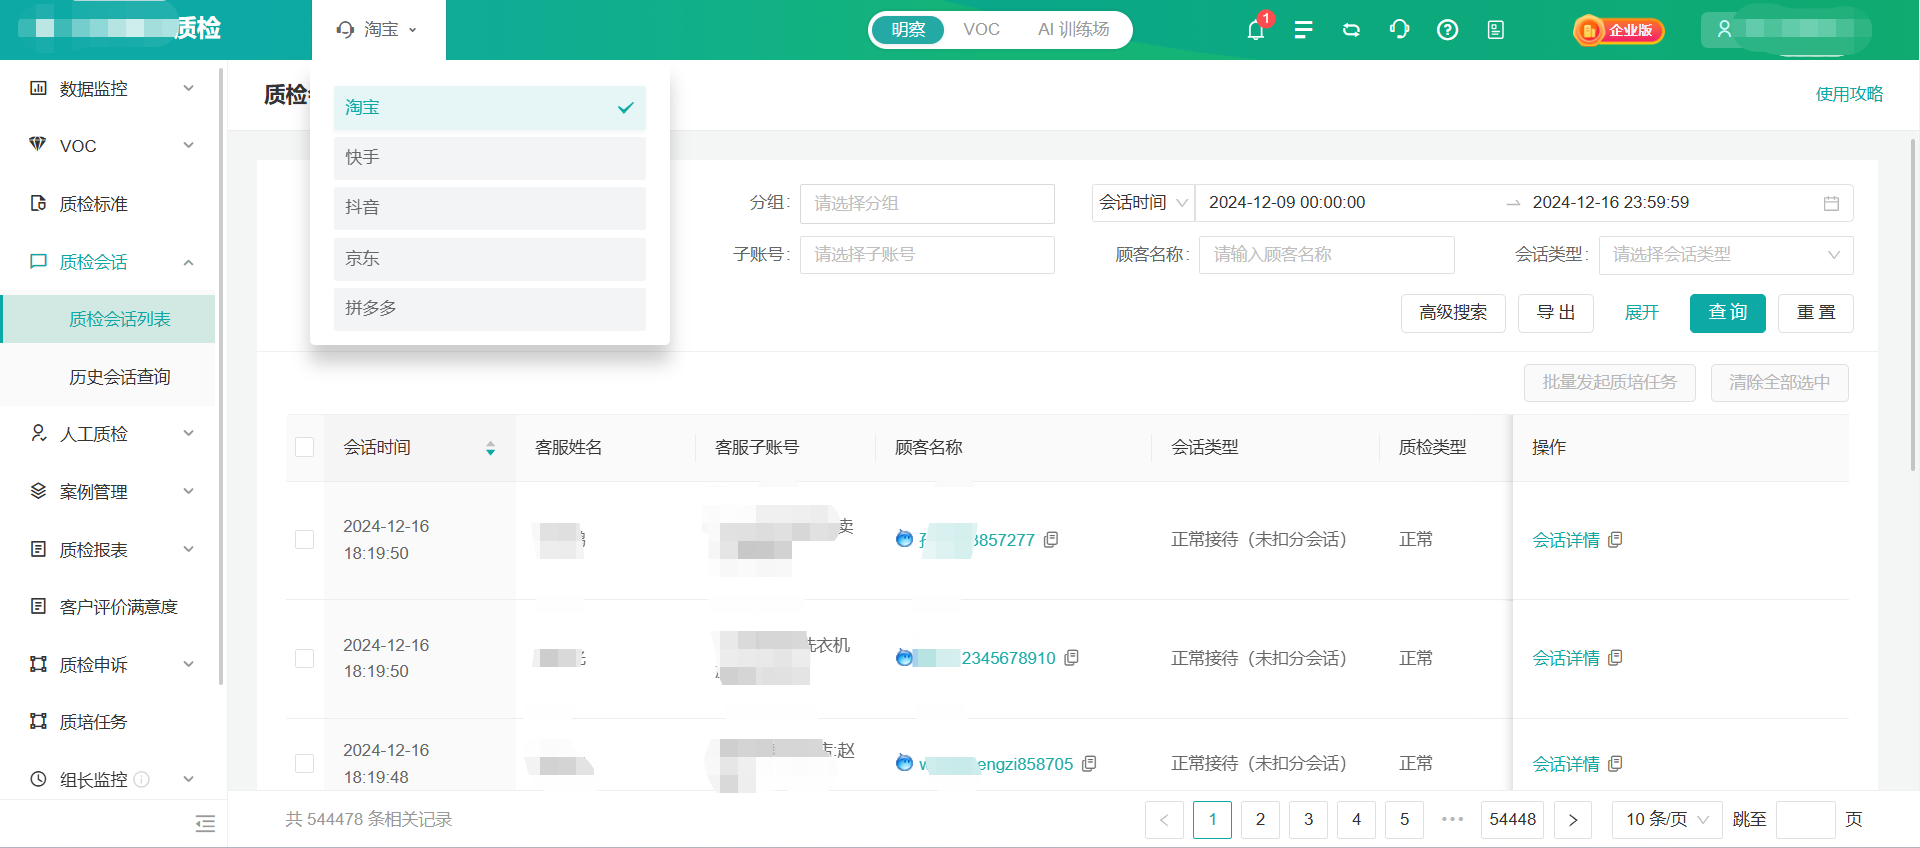Toggle the select-all checkbox in table header
This screenshot has height=848, width=1920.
(305, 447)
